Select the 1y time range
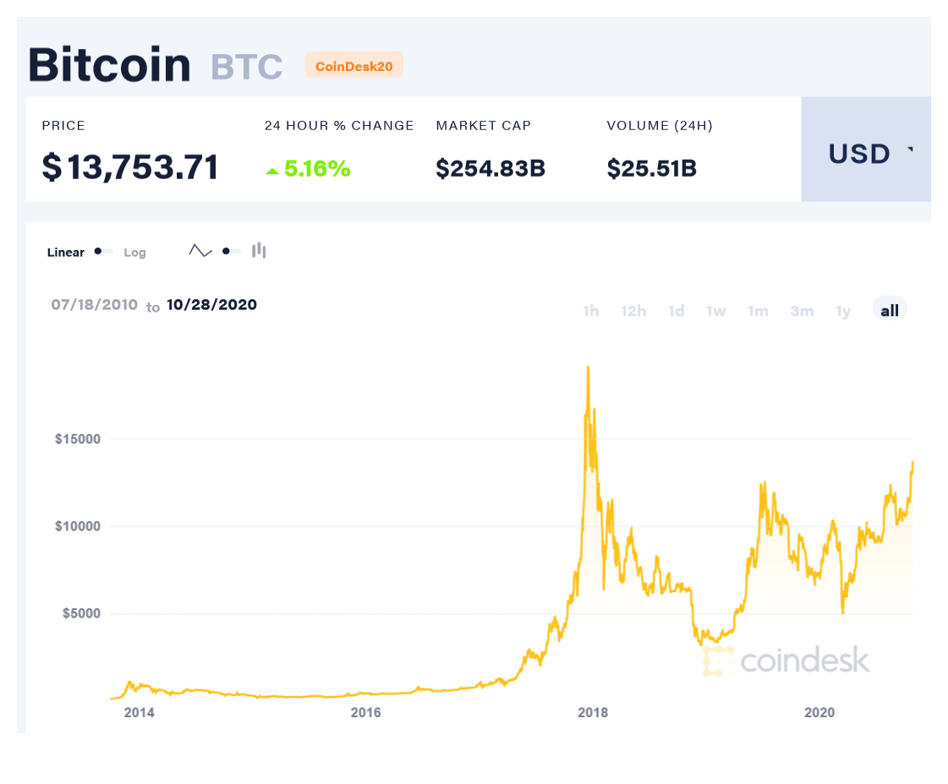 [843, 311]
